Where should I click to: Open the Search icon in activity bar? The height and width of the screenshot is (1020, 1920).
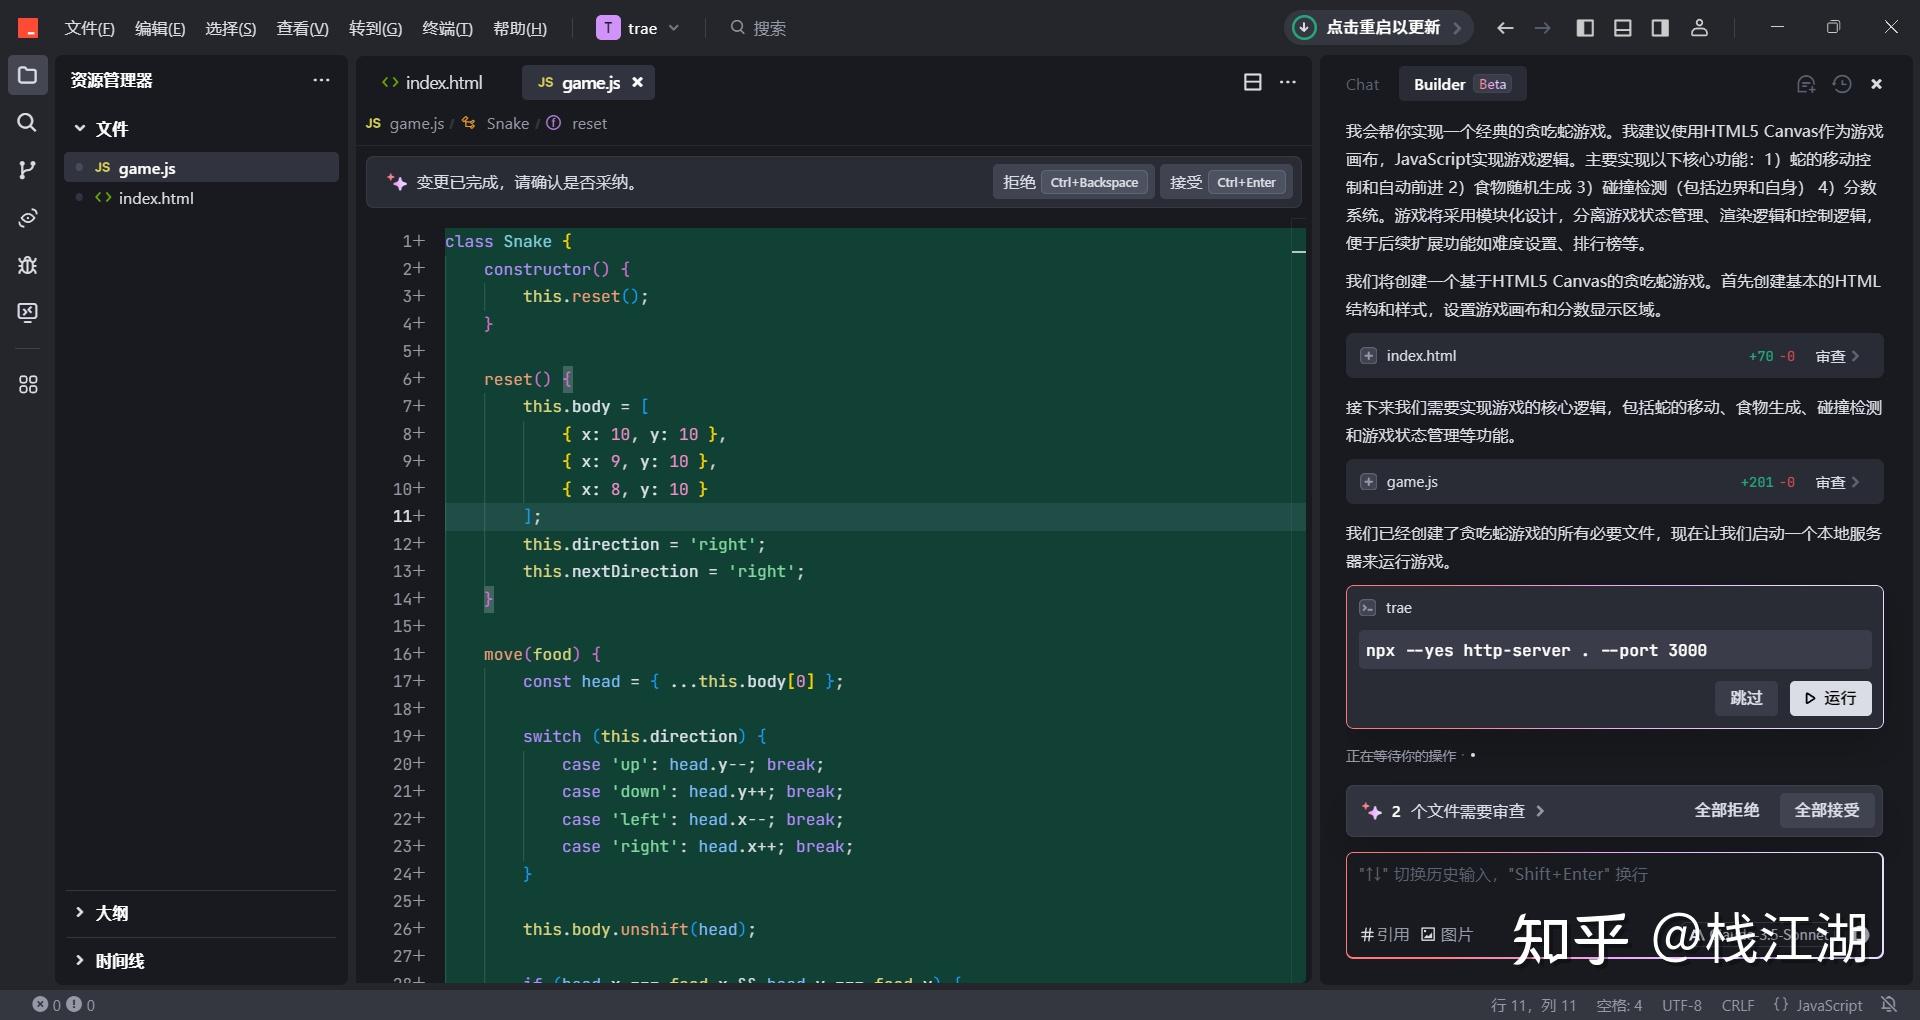coord(27,122)
